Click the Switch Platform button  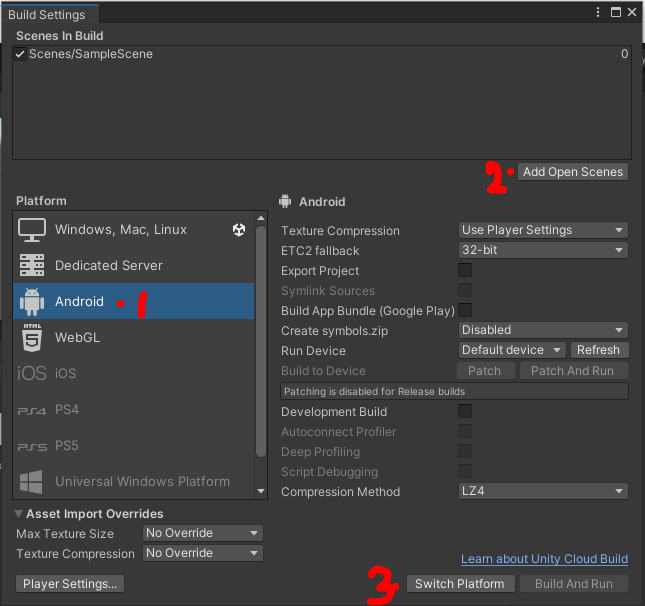point(460,584)
